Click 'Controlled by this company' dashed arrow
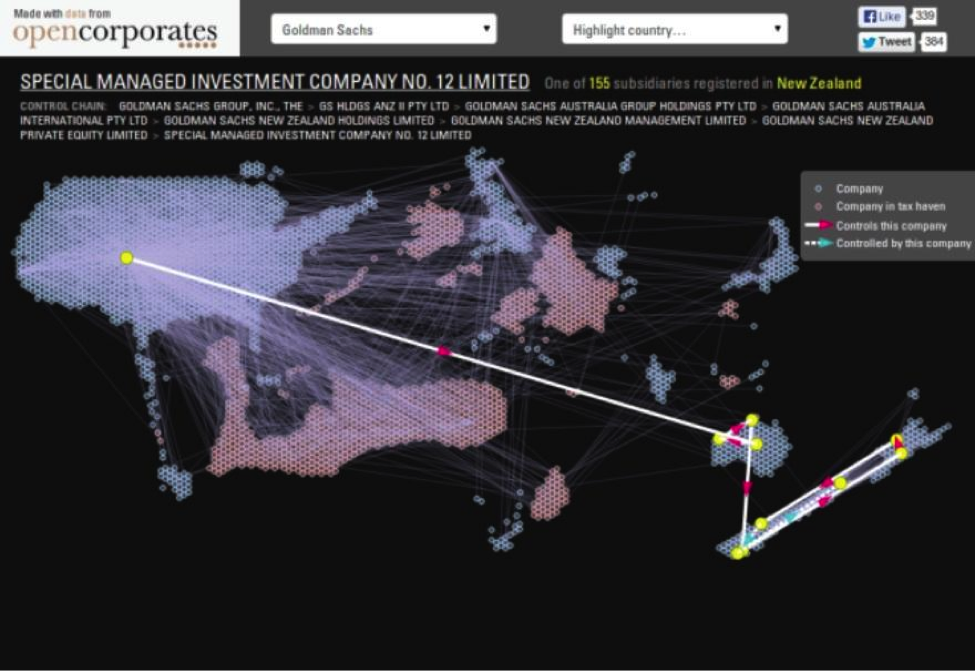This screenshot has height=671, width=975. pyautogui.click(x=819, y=244)
